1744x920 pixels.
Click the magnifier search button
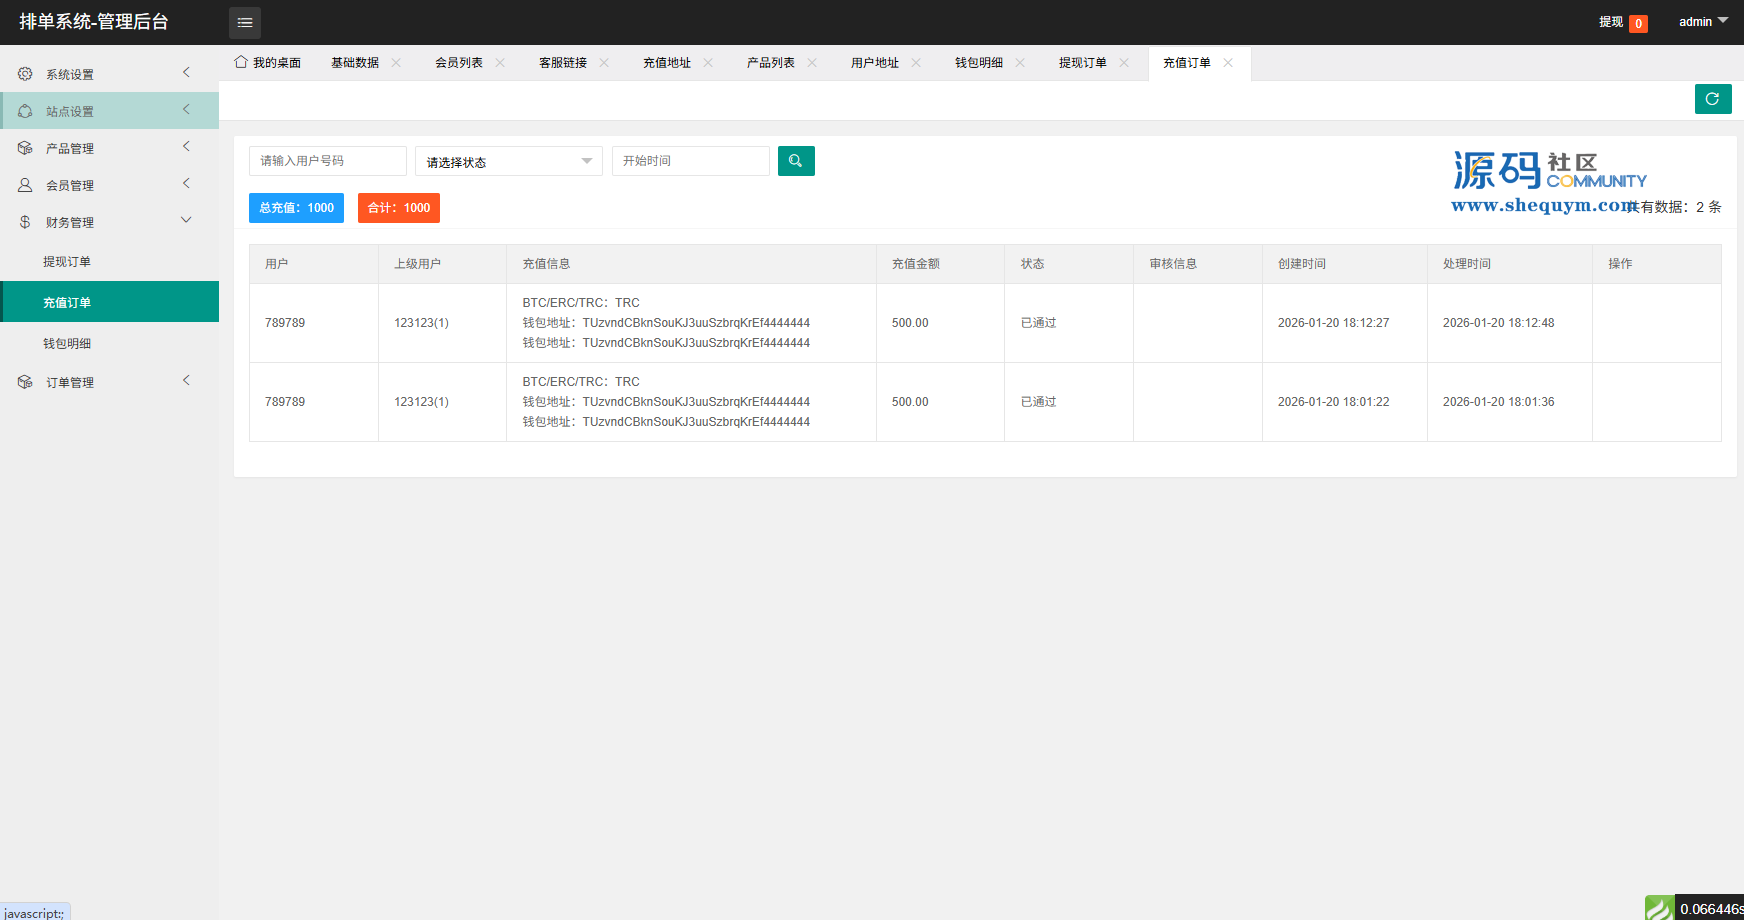point(796,161)
